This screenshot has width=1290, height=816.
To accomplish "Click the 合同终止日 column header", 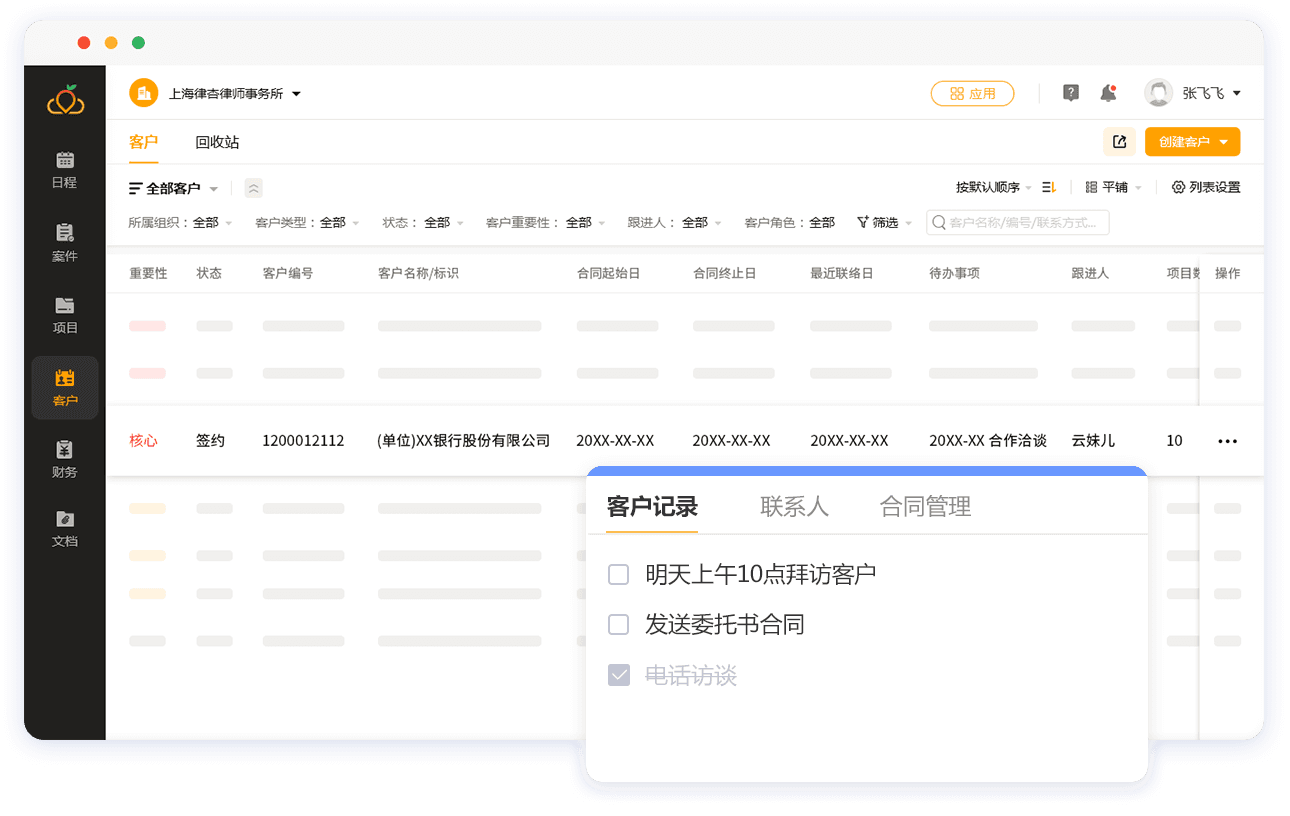I will (724, 273).
